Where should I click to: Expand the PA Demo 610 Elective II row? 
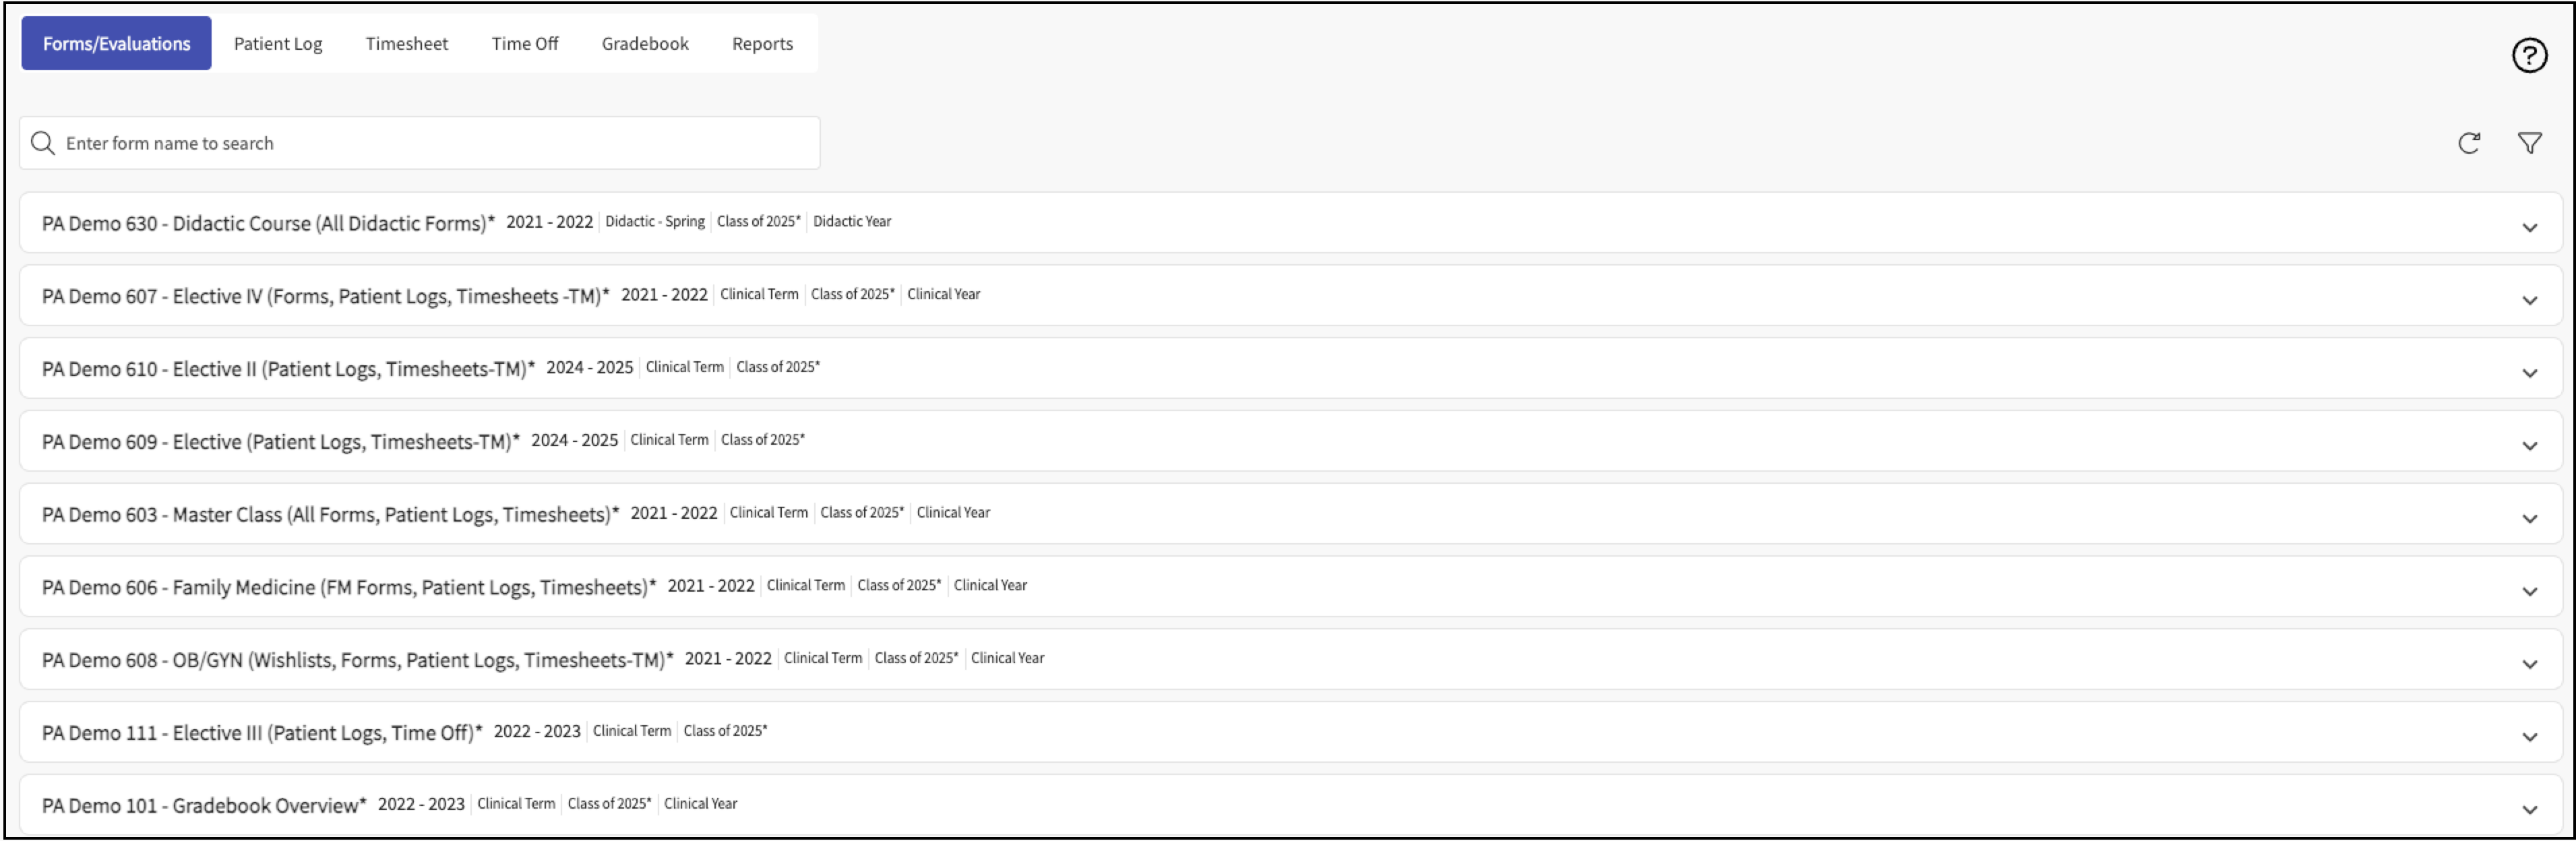(2529, 374)
